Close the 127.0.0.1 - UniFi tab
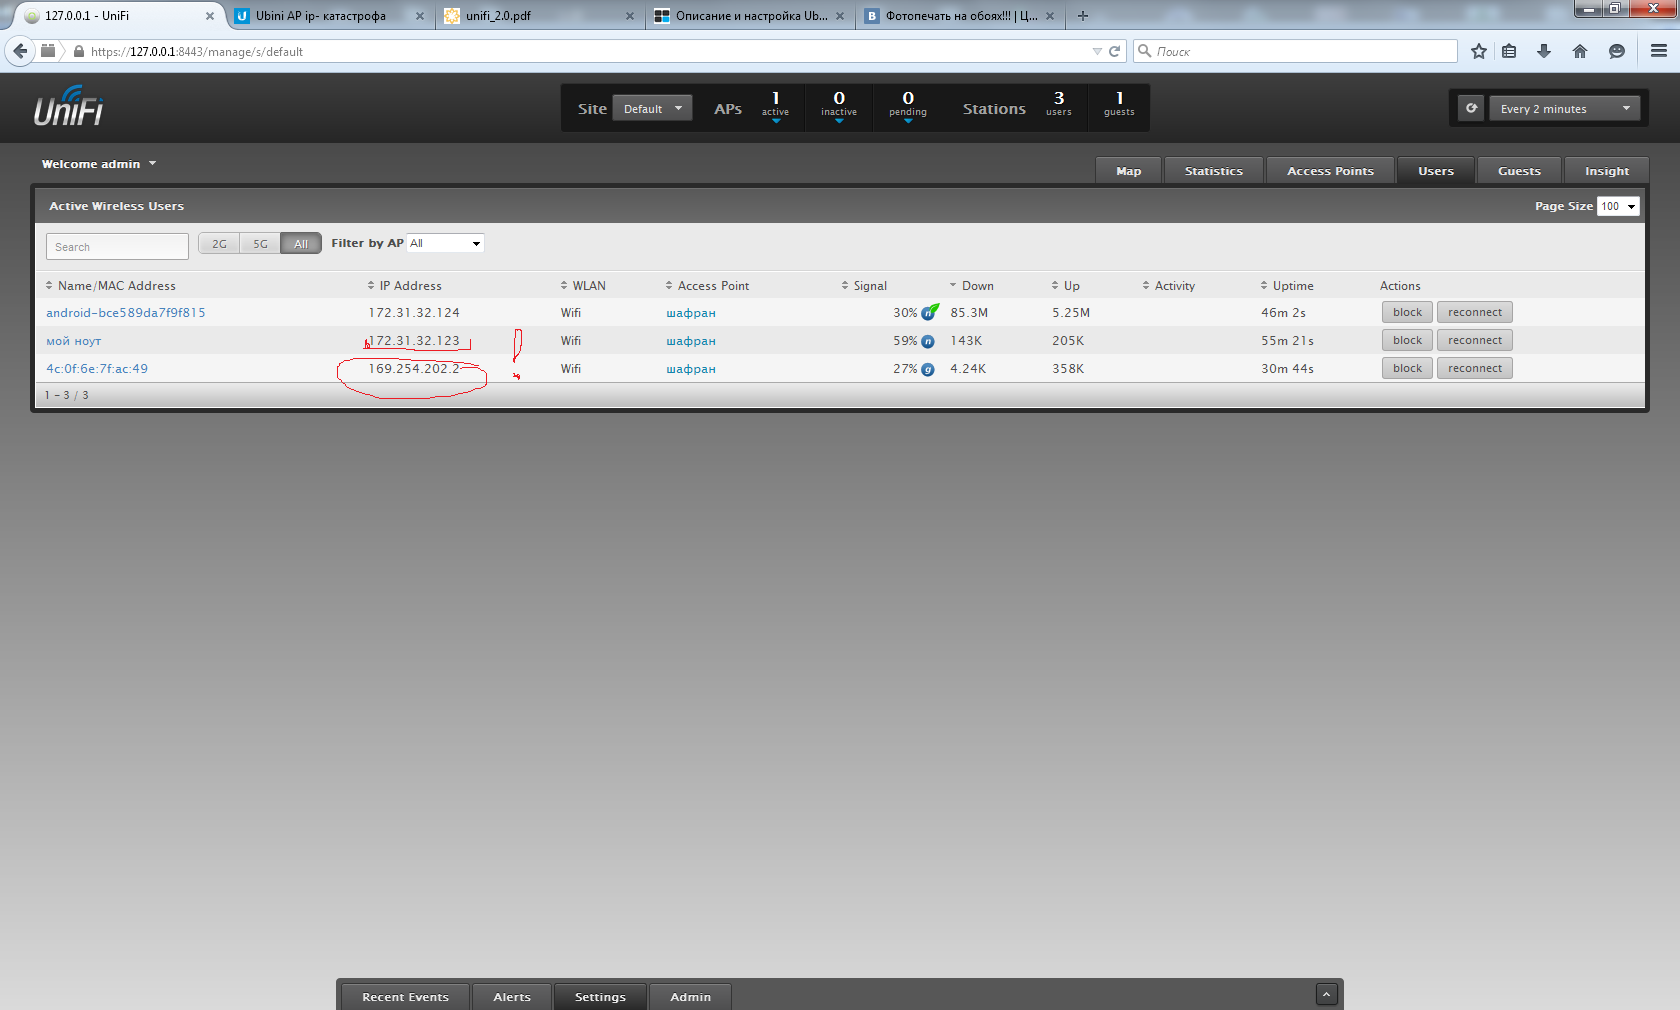 pyautogui.click(x=210, y=16)
